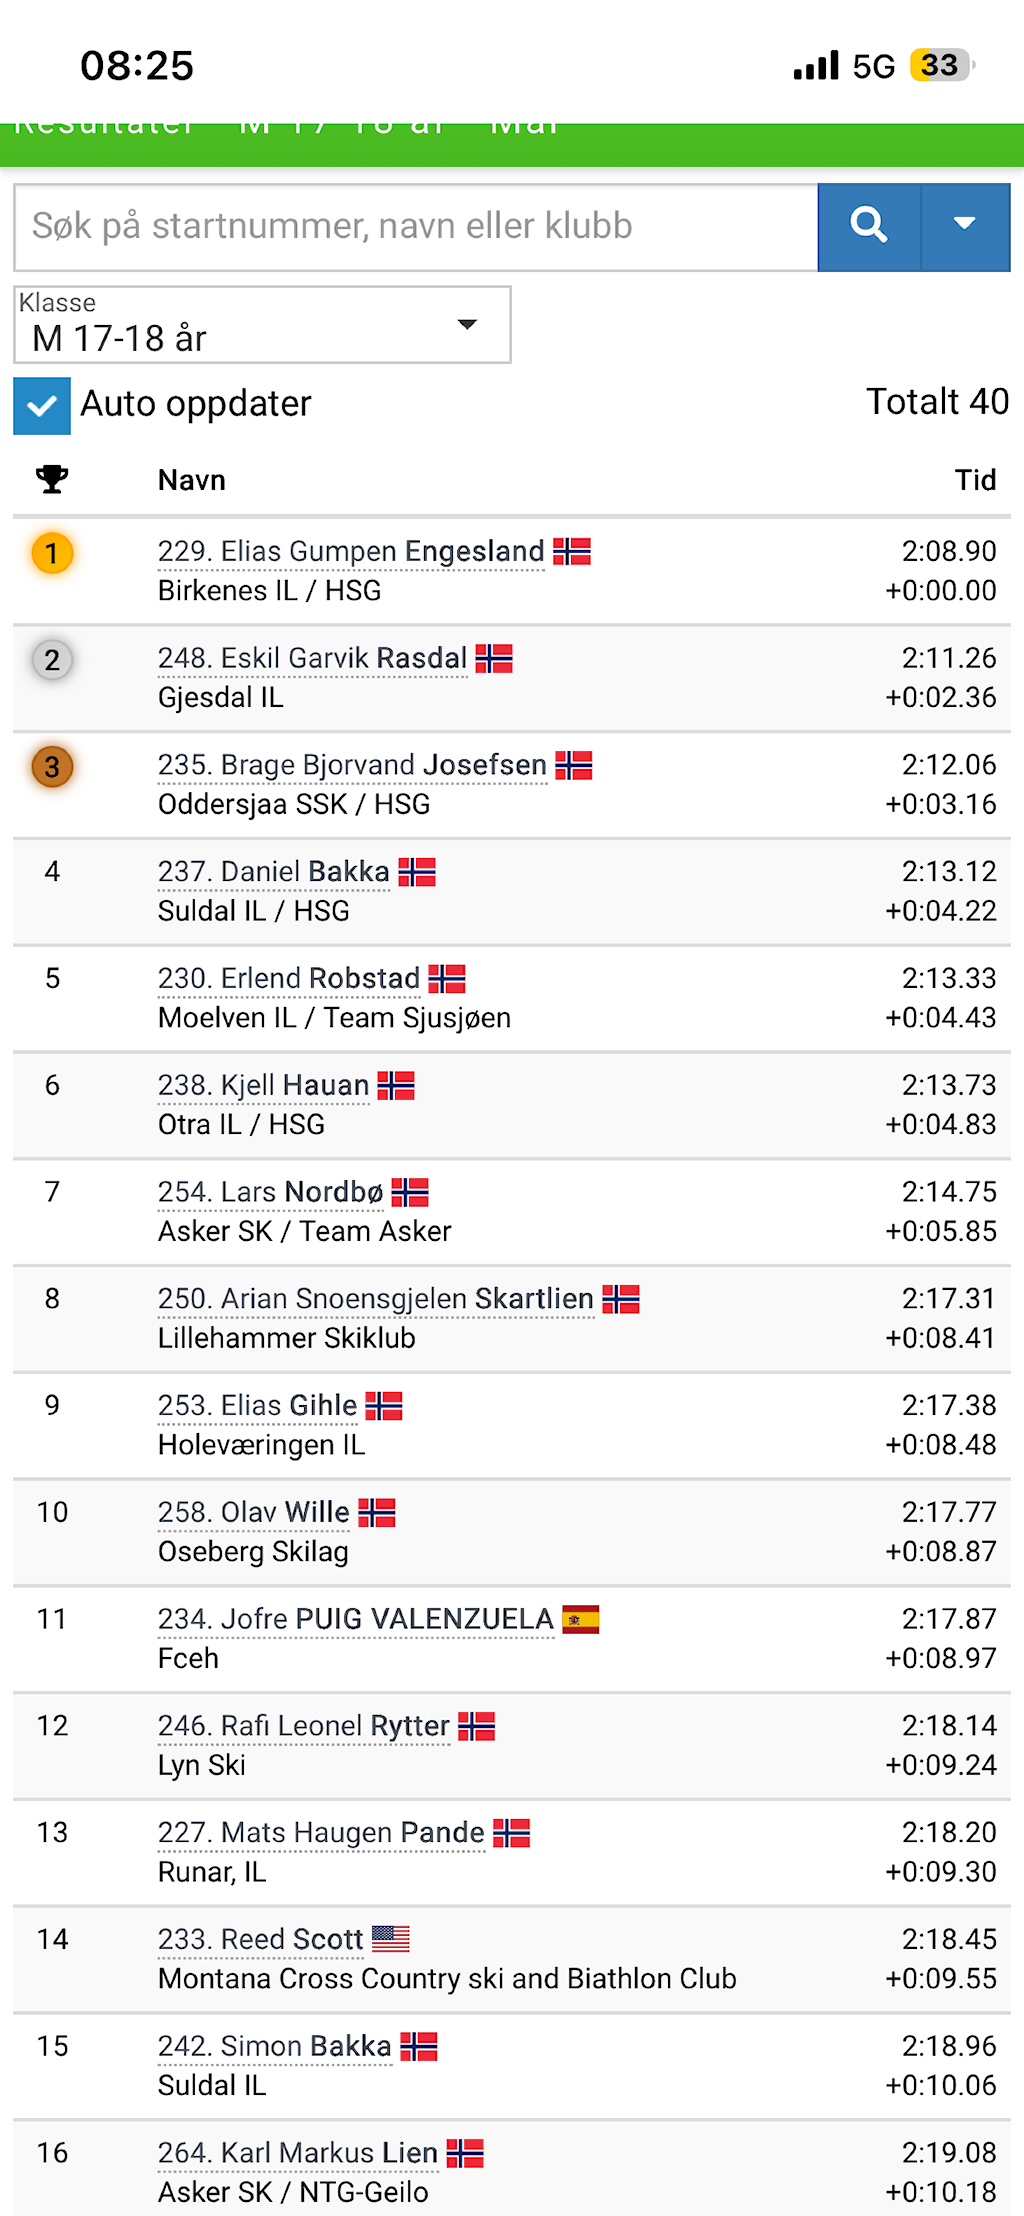Viewport: 1024px width, 2216px height.
Task: Open the dropdown arrow beside search button
Action: 965,226
